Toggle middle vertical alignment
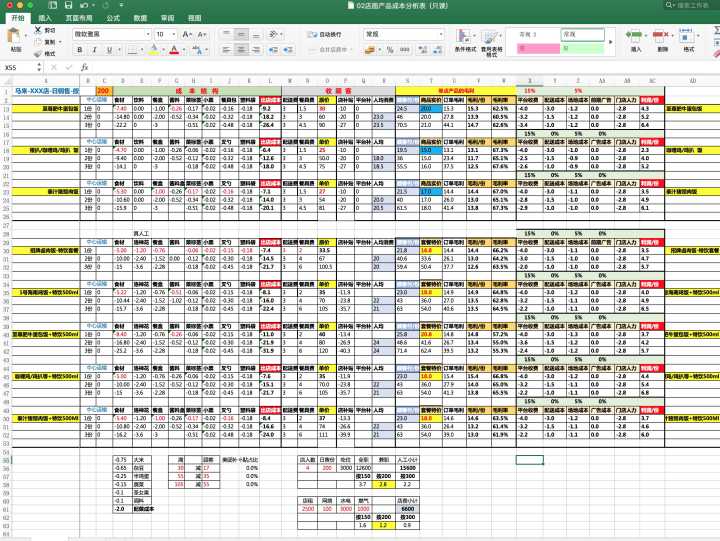The height and width of the screenshot is (541, 720). 241,34
